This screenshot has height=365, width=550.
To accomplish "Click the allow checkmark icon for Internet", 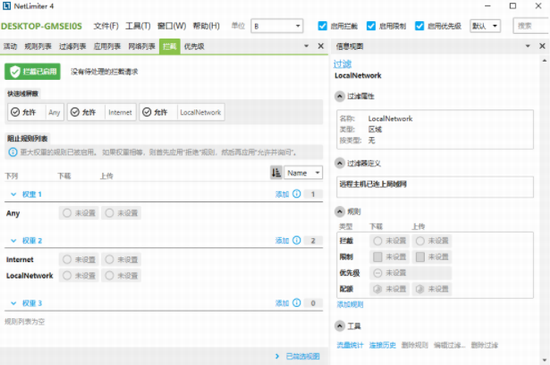I will click(75, 112).
